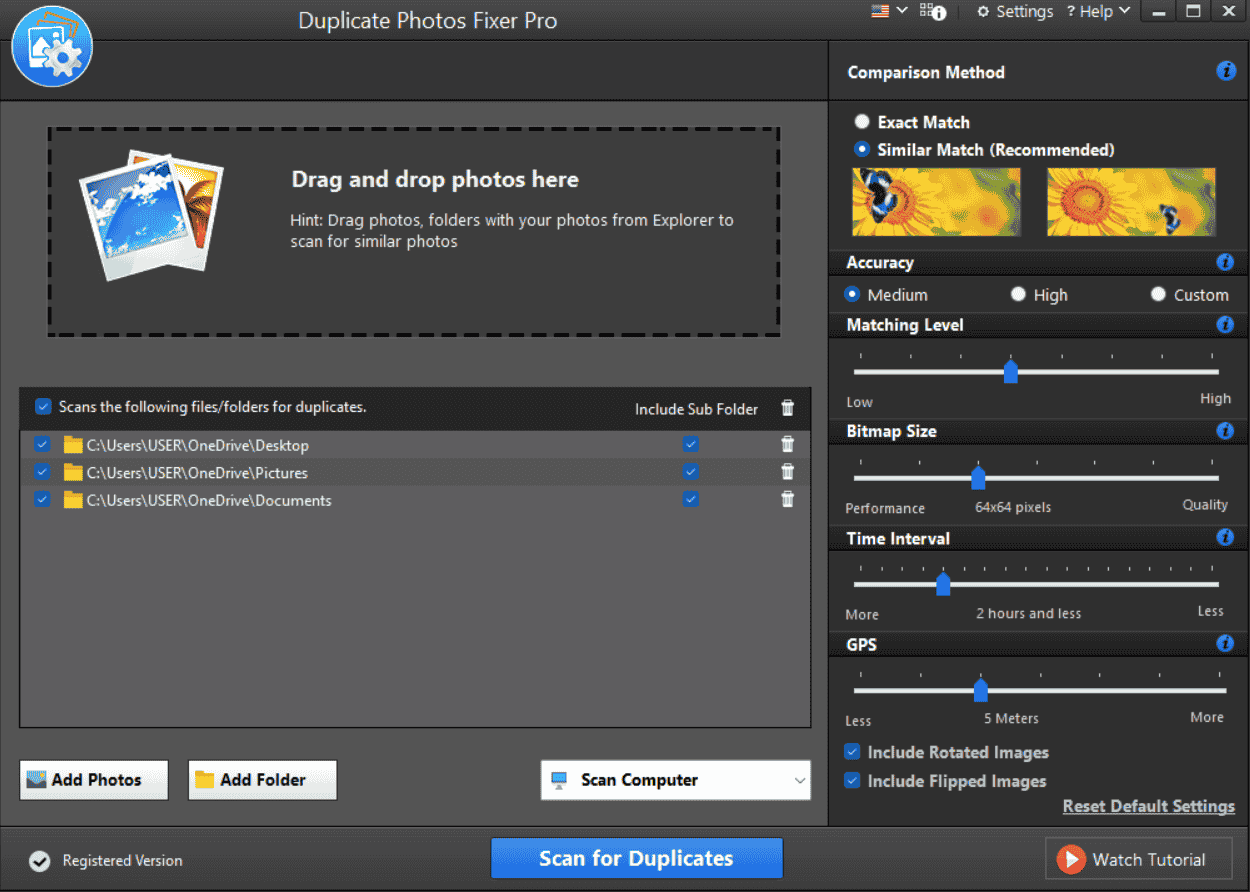Expand the Help menu
This screenshot has width=1250, height=892.
[1098, 12]
